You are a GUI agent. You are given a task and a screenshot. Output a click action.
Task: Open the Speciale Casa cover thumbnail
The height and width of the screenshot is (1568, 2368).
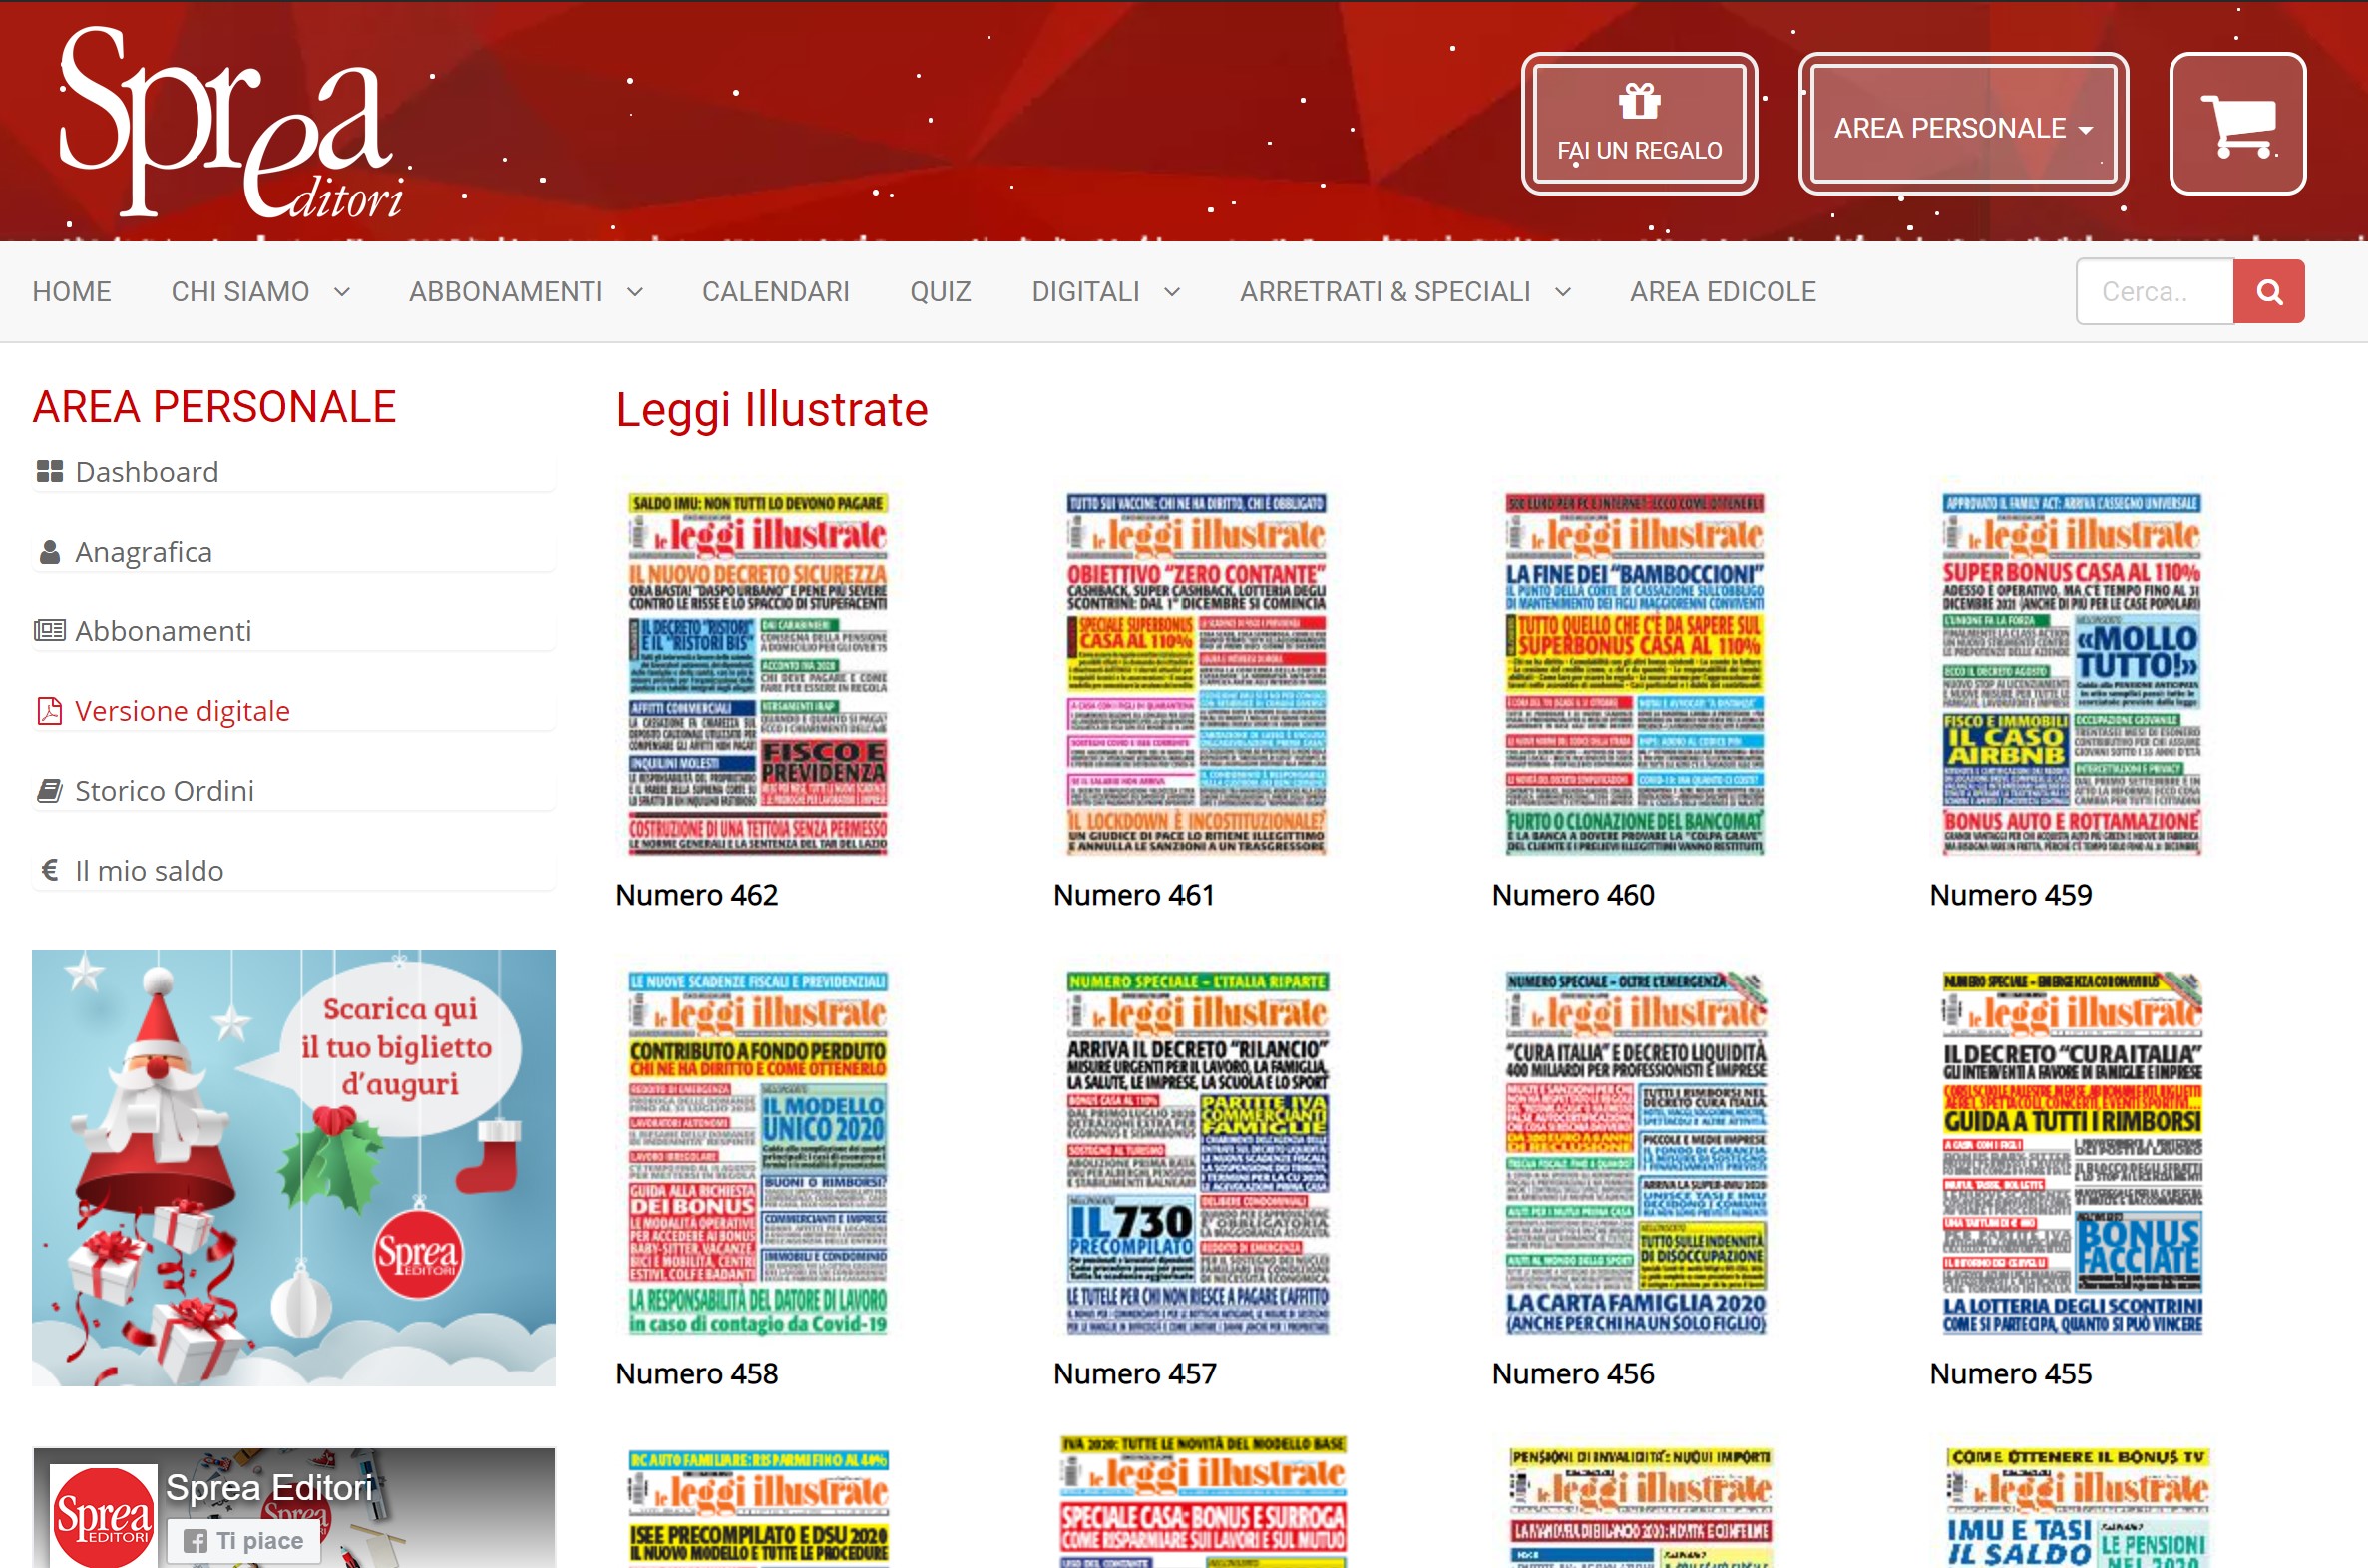click(x=1203, y=1501)
